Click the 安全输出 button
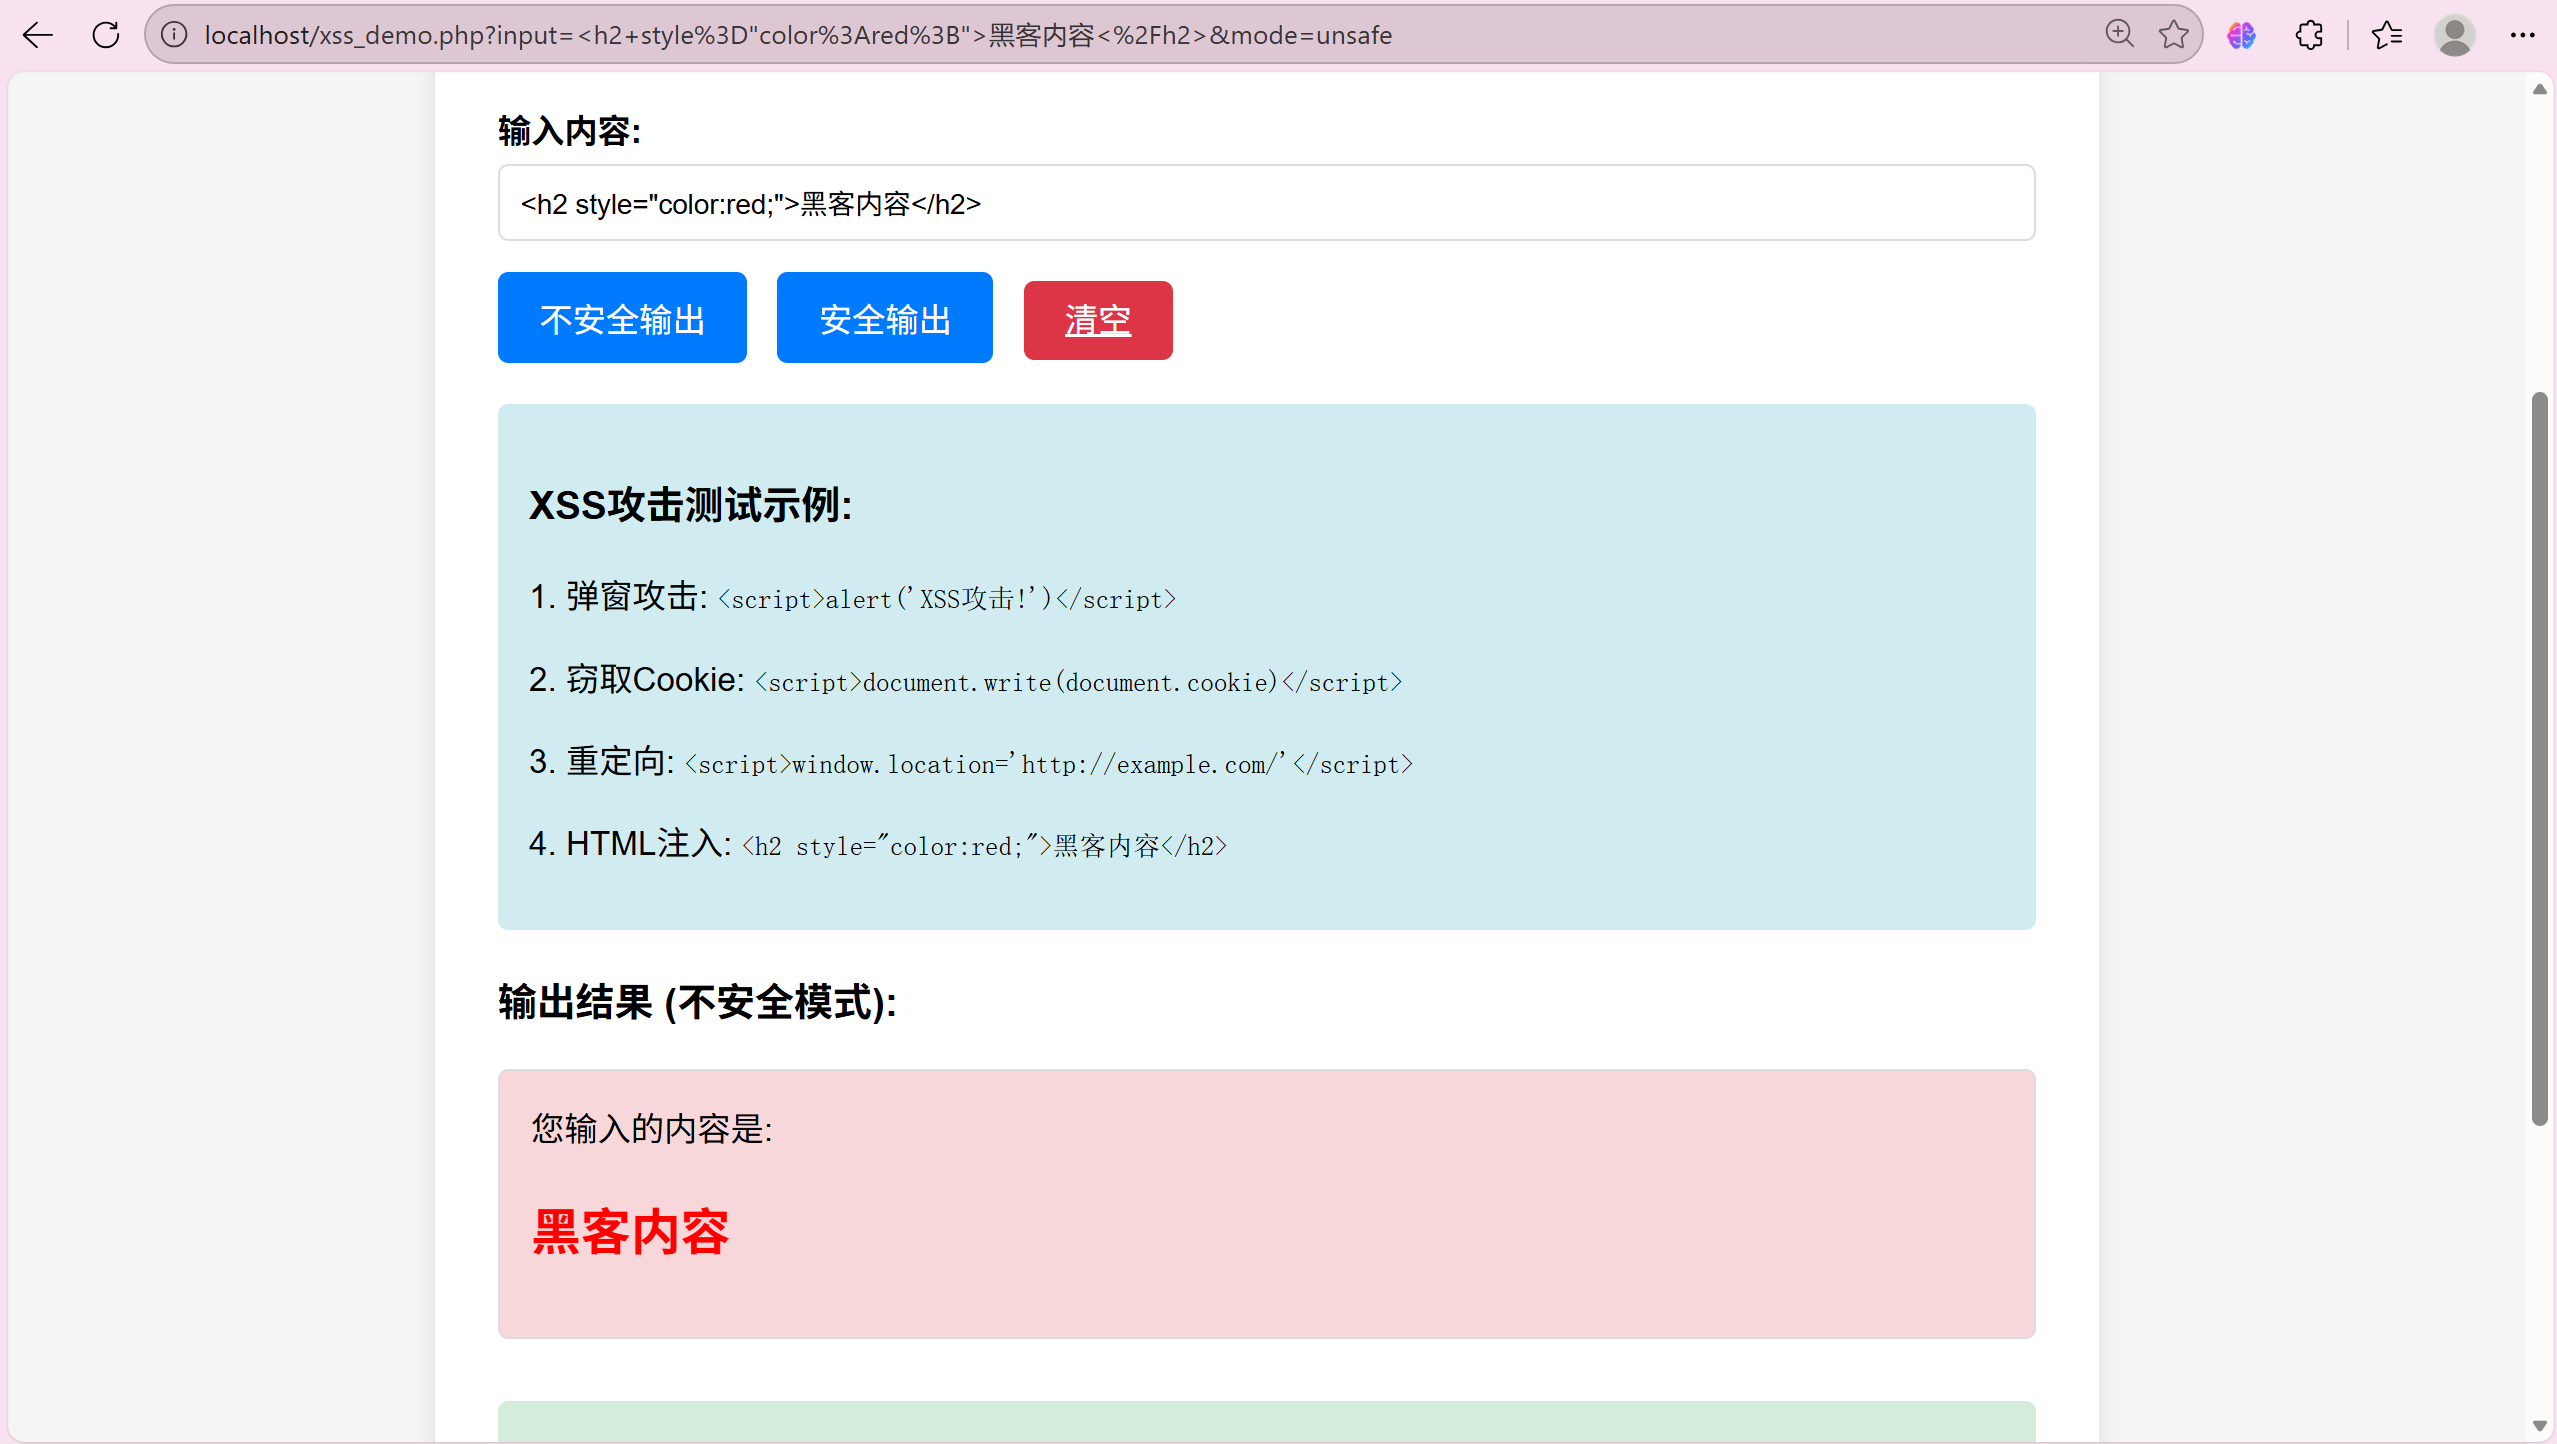This screenshot has height=1444, width=2557. coord(884,319)
